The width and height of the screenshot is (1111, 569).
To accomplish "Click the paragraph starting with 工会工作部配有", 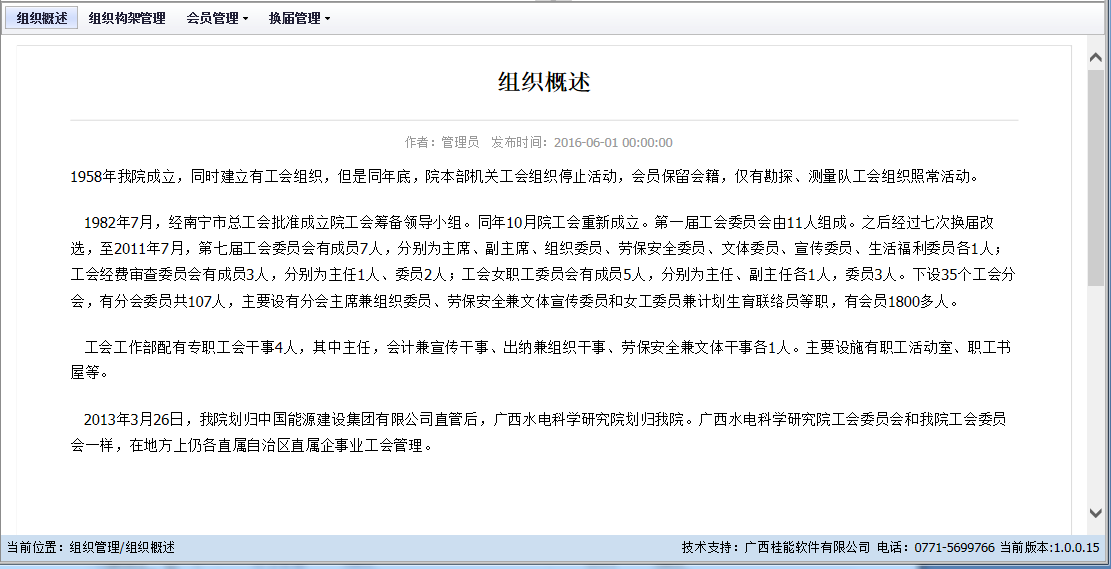I will tap(540, 359).
